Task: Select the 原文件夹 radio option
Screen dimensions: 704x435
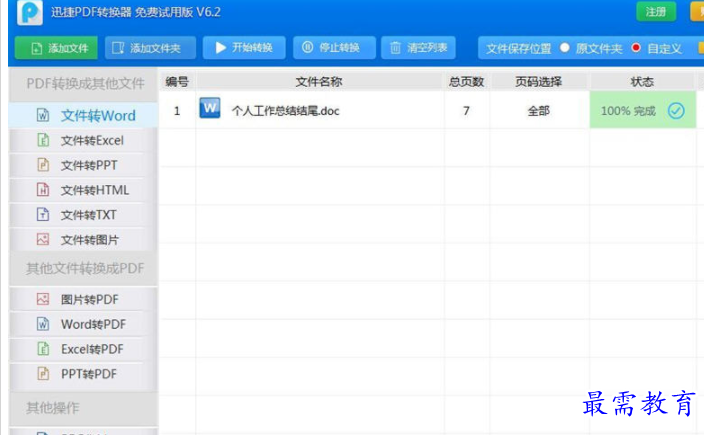Action: [x=565, y=48]
